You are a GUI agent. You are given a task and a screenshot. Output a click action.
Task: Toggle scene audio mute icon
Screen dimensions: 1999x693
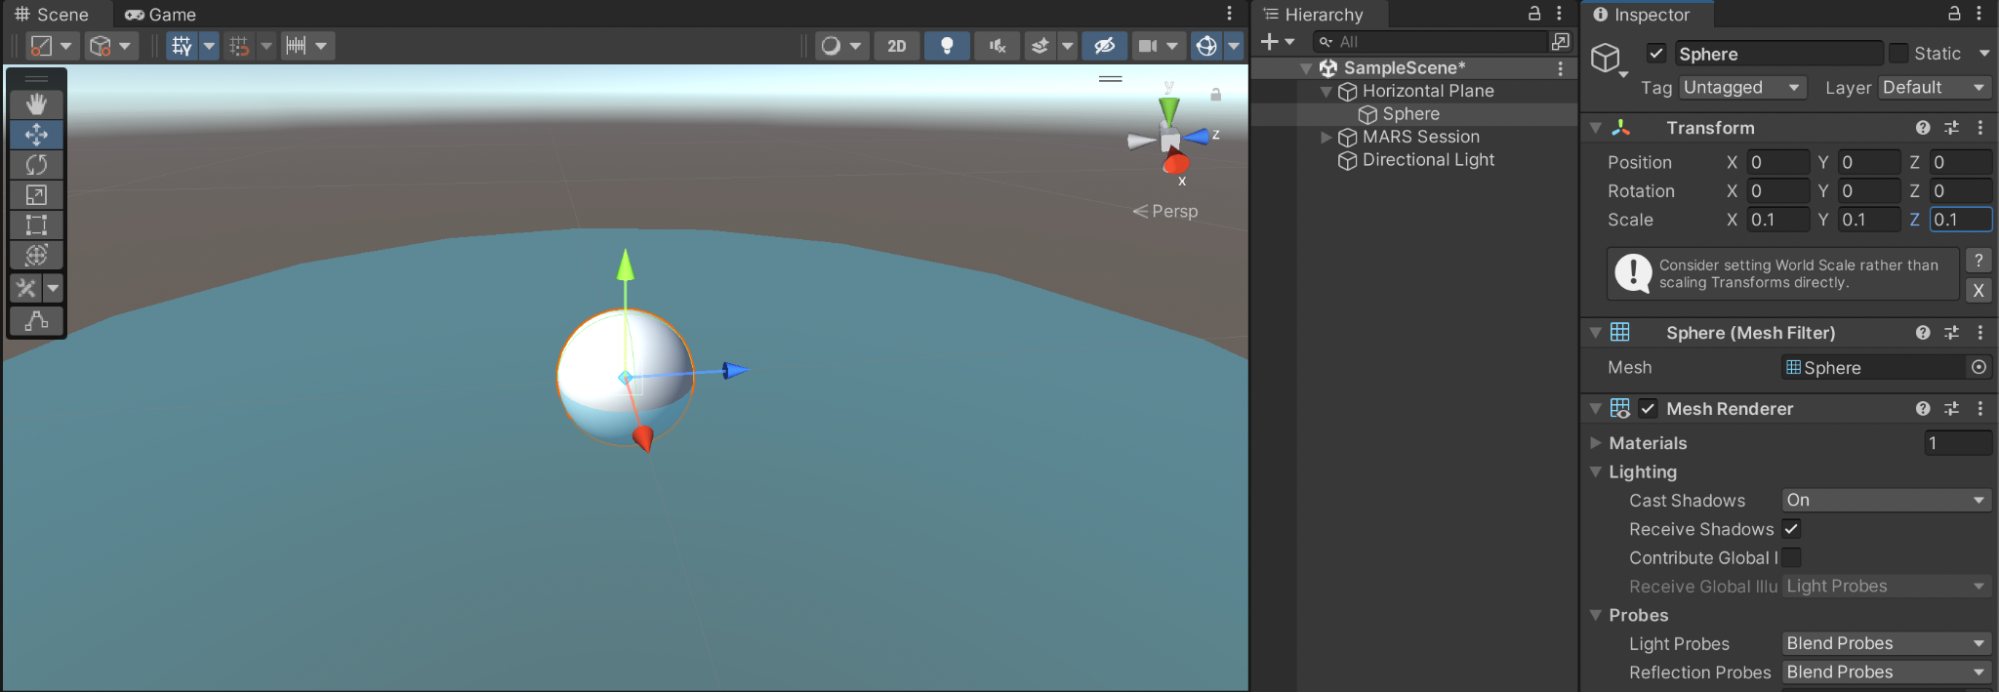coord(997,46)
